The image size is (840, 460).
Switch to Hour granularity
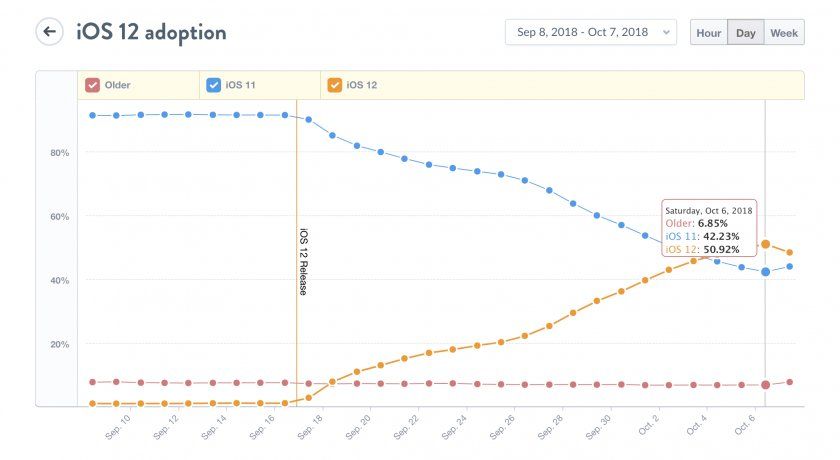(709, 32)
